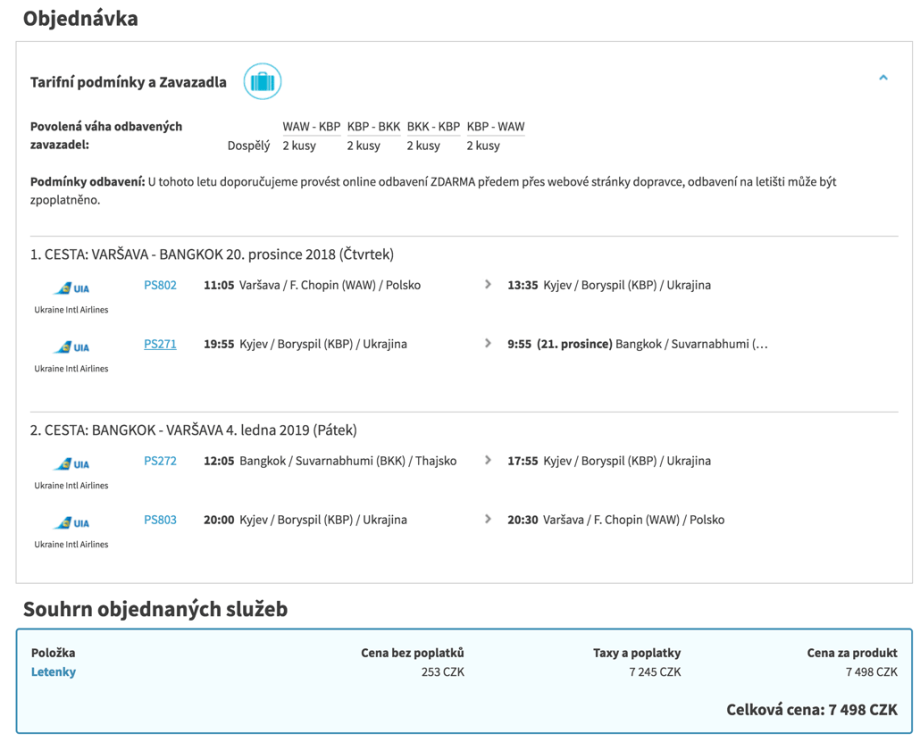Select the BKK - KBP baggage header

[433, 127]
